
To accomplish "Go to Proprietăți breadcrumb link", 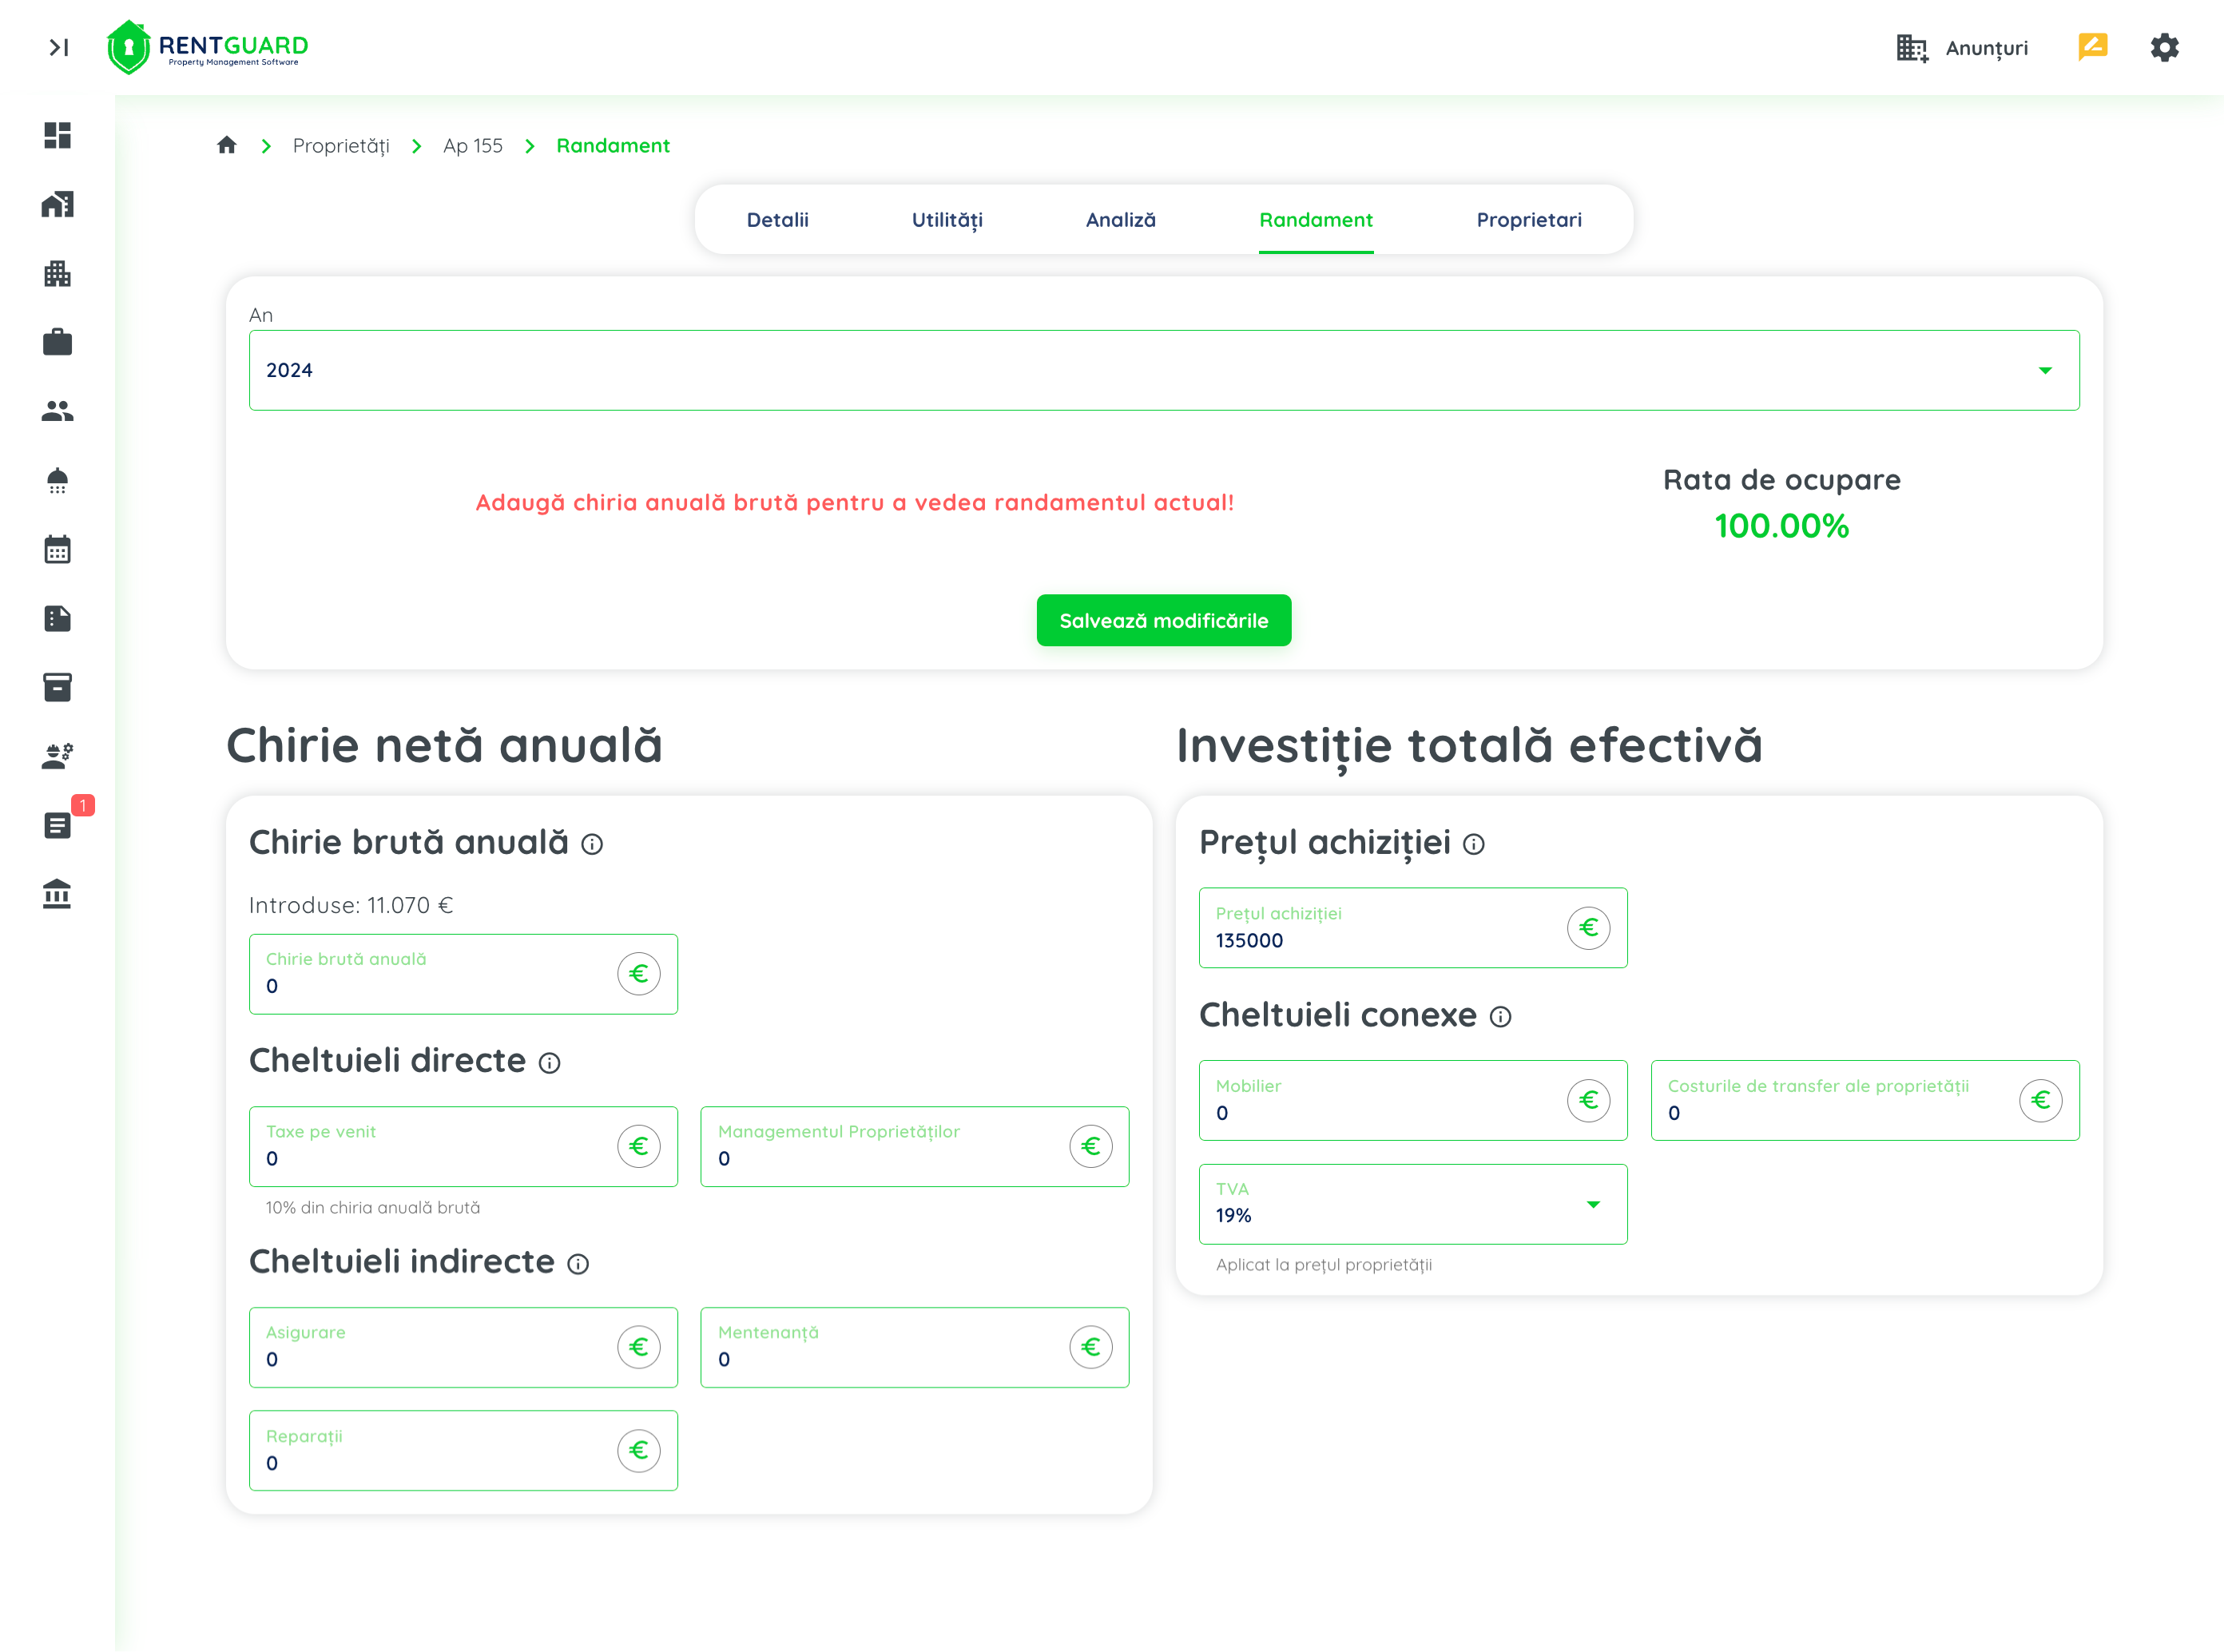I will [x=341, y=146].
